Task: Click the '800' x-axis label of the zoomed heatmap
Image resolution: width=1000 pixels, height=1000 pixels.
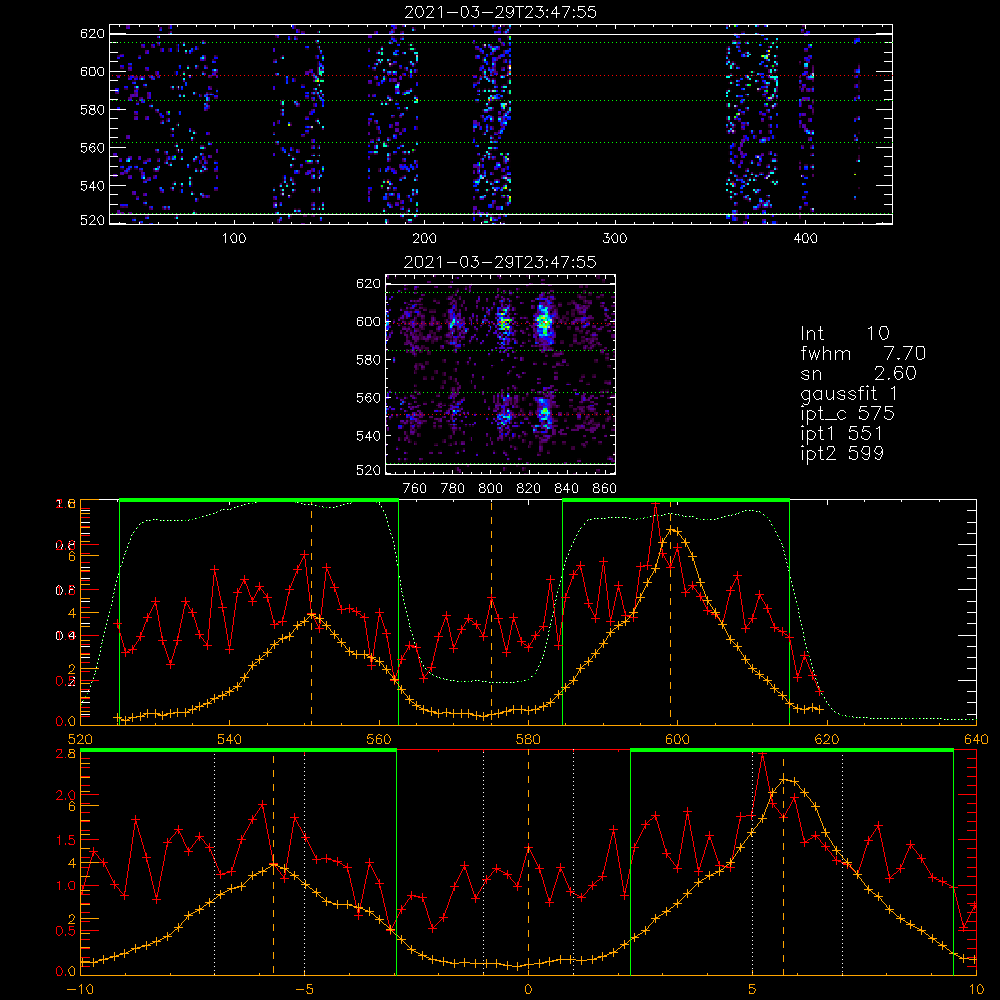Action: coord(491,489)
